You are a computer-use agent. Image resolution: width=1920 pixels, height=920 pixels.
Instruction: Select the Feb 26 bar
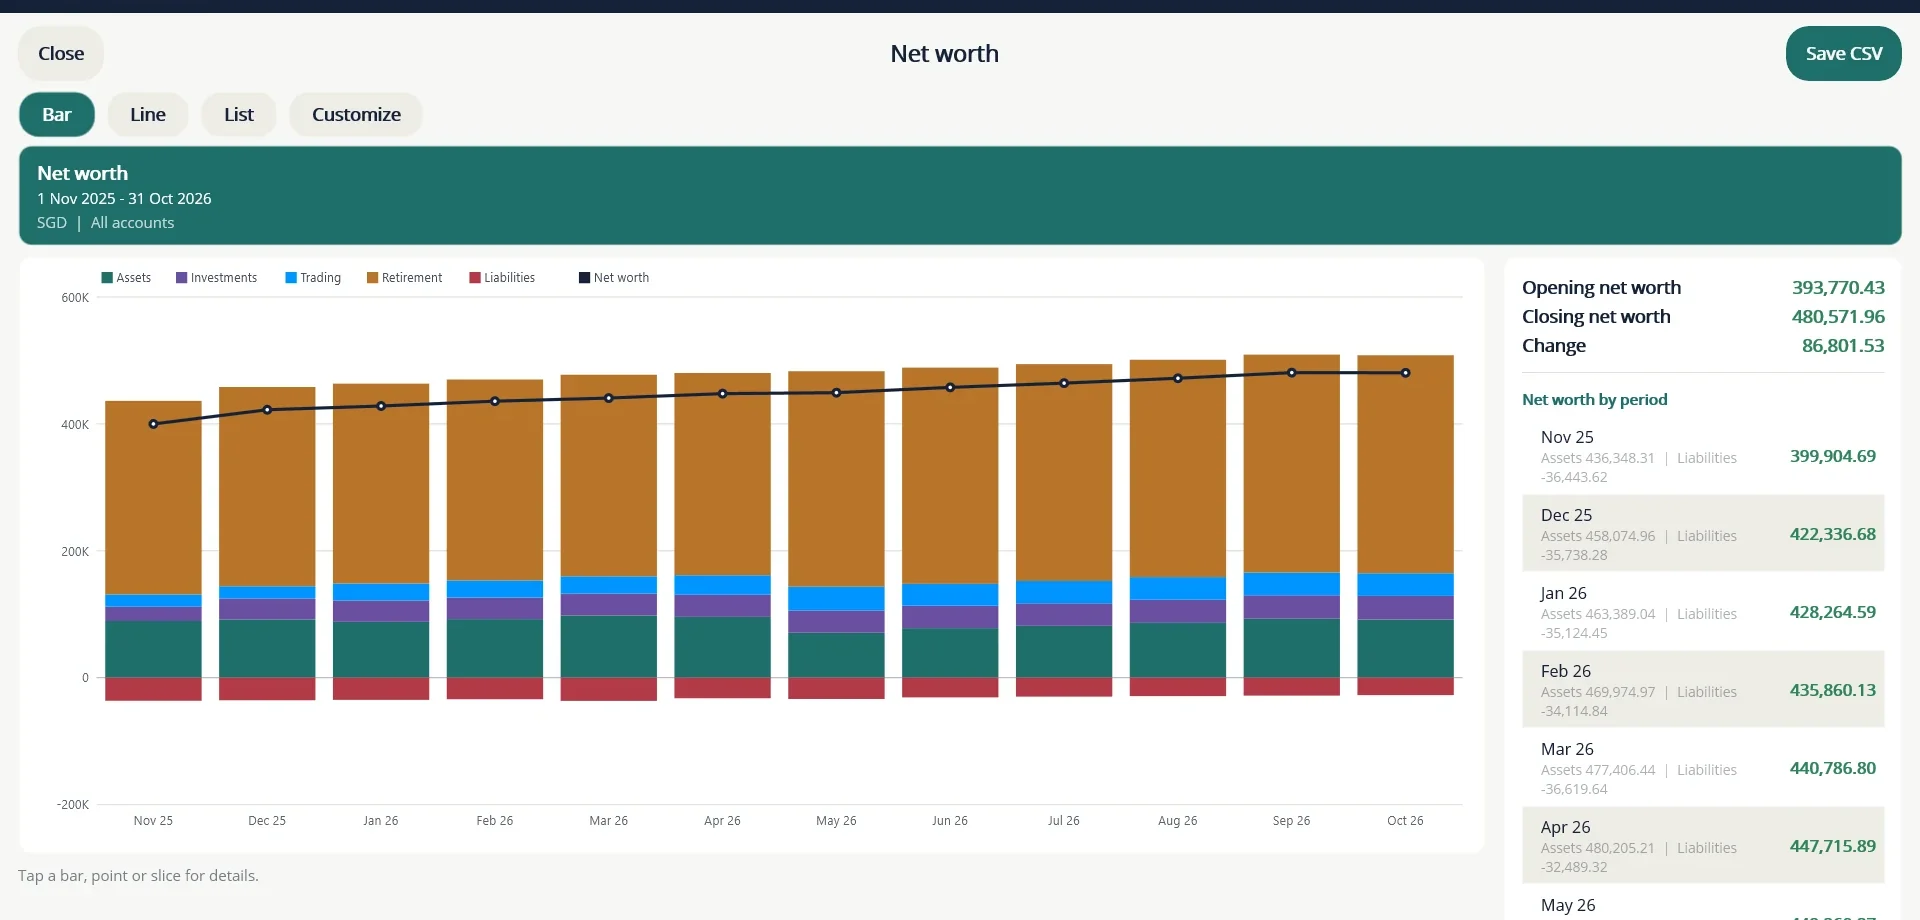point(495,539)
